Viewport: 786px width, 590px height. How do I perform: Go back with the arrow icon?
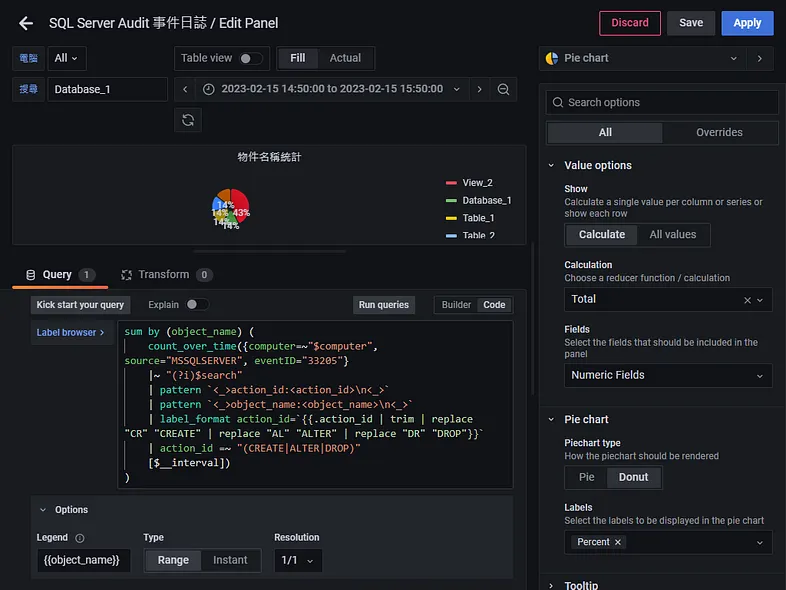tap(26, 23)
